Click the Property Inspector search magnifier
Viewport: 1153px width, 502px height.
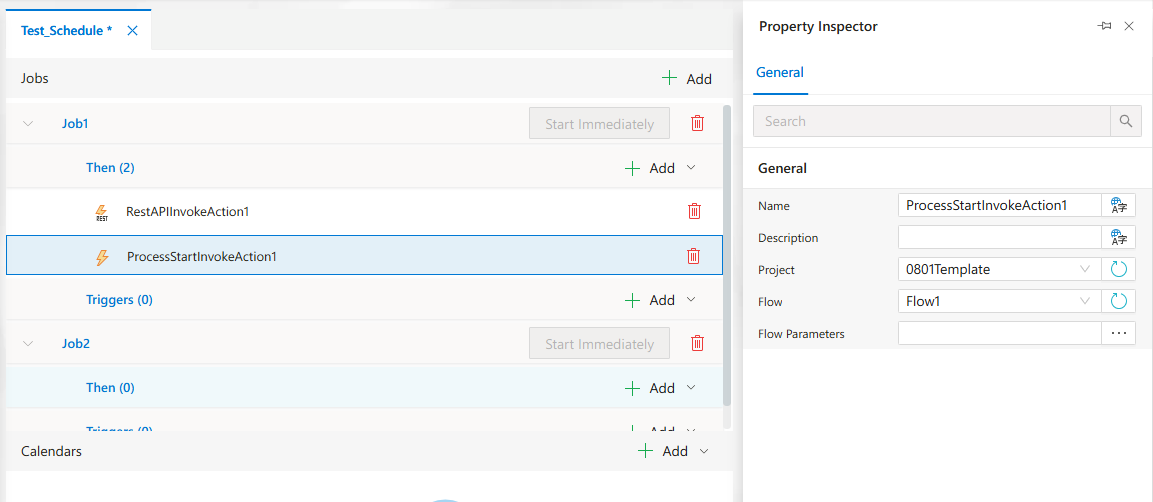(x=1126, y=121)
